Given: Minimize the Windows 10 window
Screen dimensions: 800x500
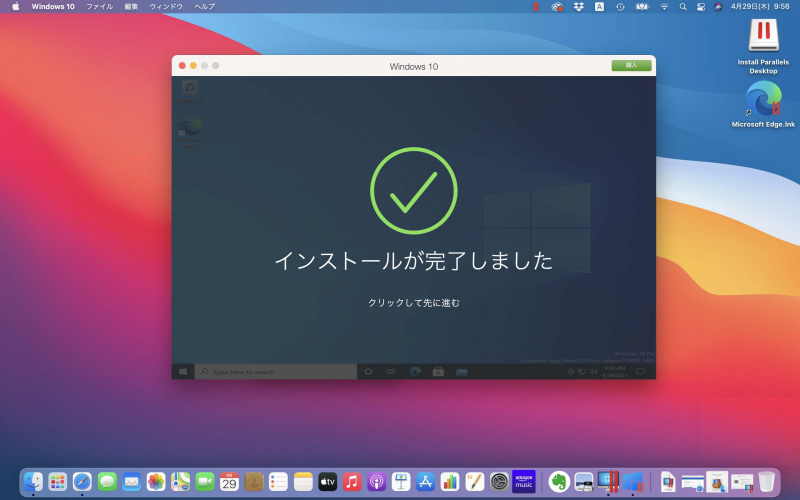Looking at the screenshot, I should (193, 65).
